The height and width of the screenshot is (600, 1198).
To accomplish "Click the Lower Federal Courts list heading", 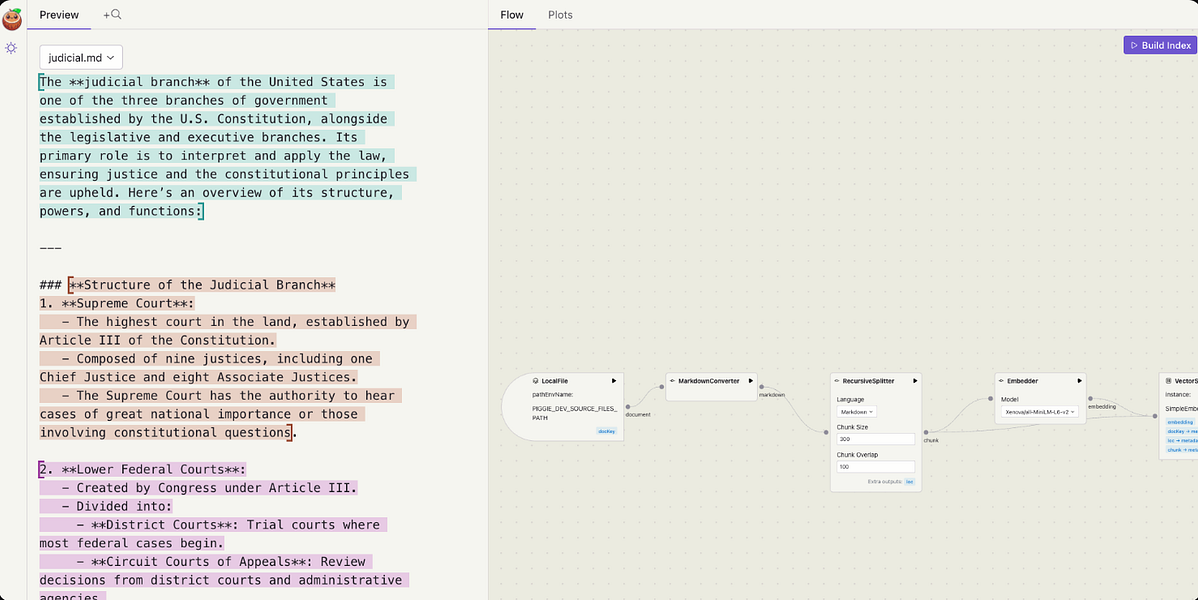I will pyautogui.click(x=143, y=469).
